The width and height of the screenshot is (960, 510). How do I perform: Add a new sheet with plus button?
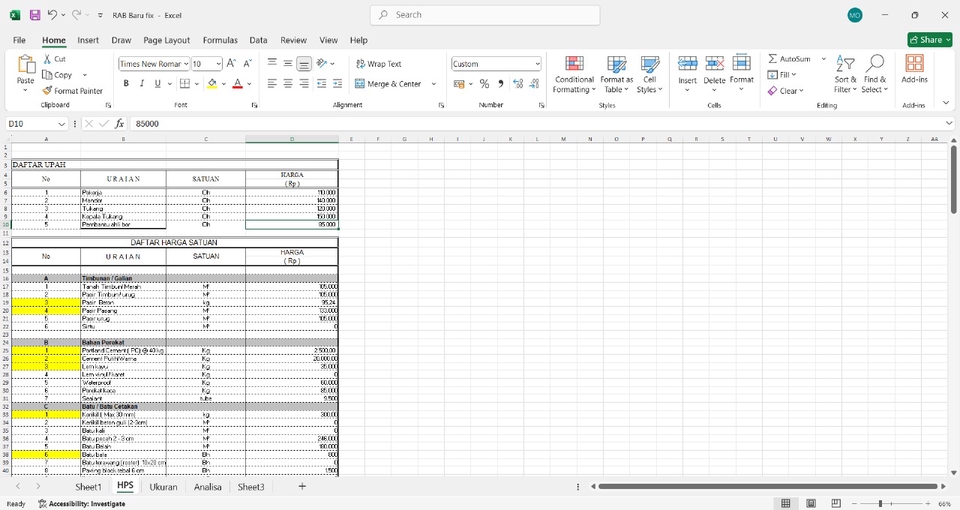302,486
